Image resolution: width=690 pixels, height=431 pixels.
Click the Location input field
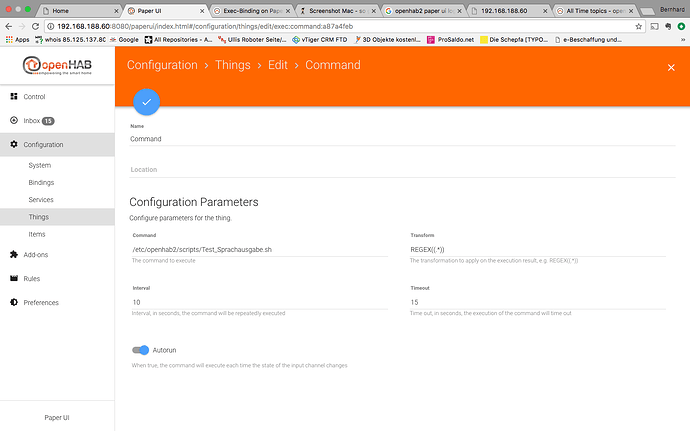coord(402,169)
